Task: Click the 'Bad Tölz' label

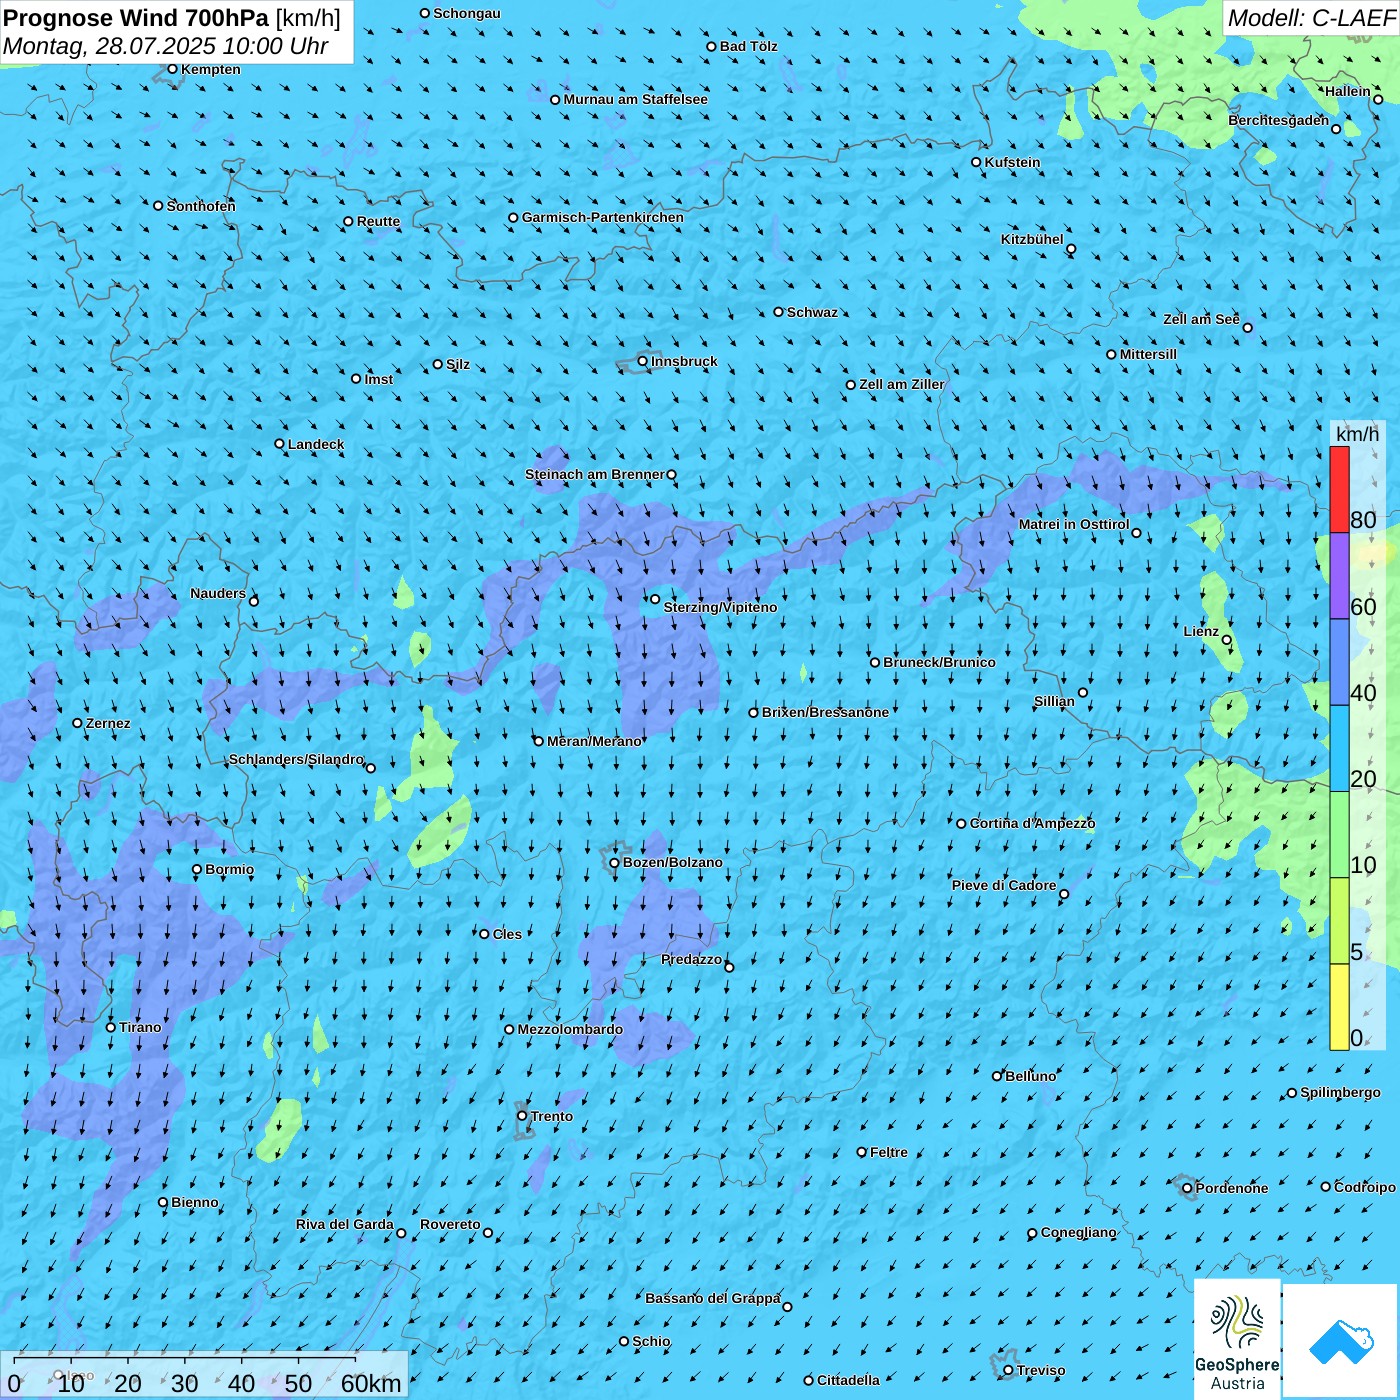Action: [748, 46]
